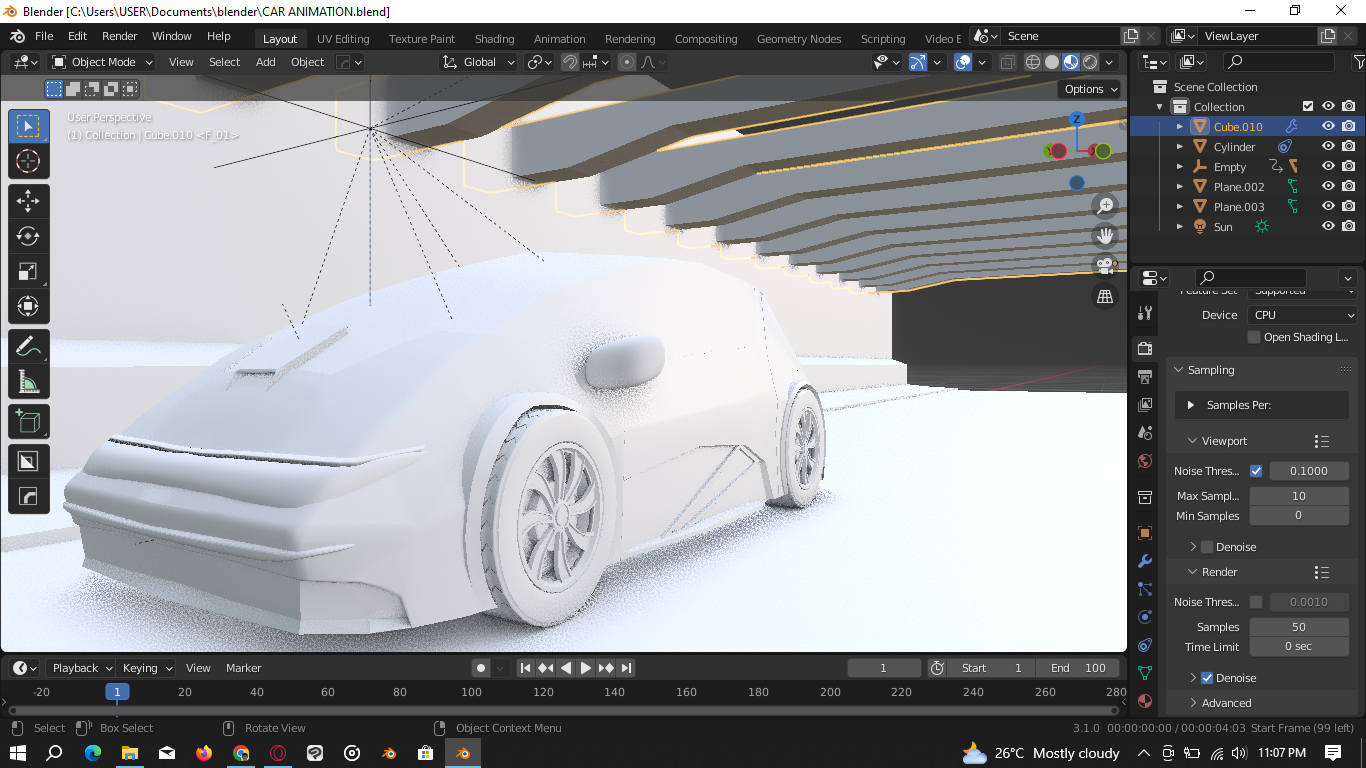Click the pan view hand icon
1366x768 pixels.
tap(1105, 236)
